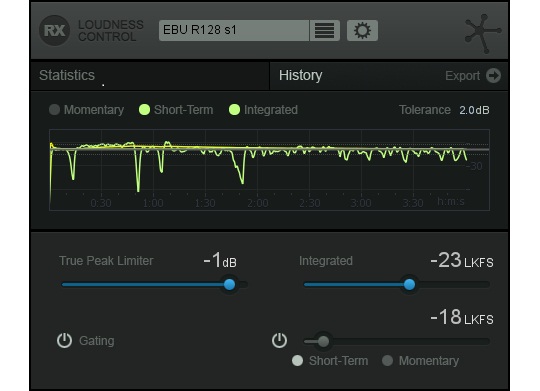The height and width of the screenshot is (391, 540).
Task: Switch to the History tab
Action: 300,75
